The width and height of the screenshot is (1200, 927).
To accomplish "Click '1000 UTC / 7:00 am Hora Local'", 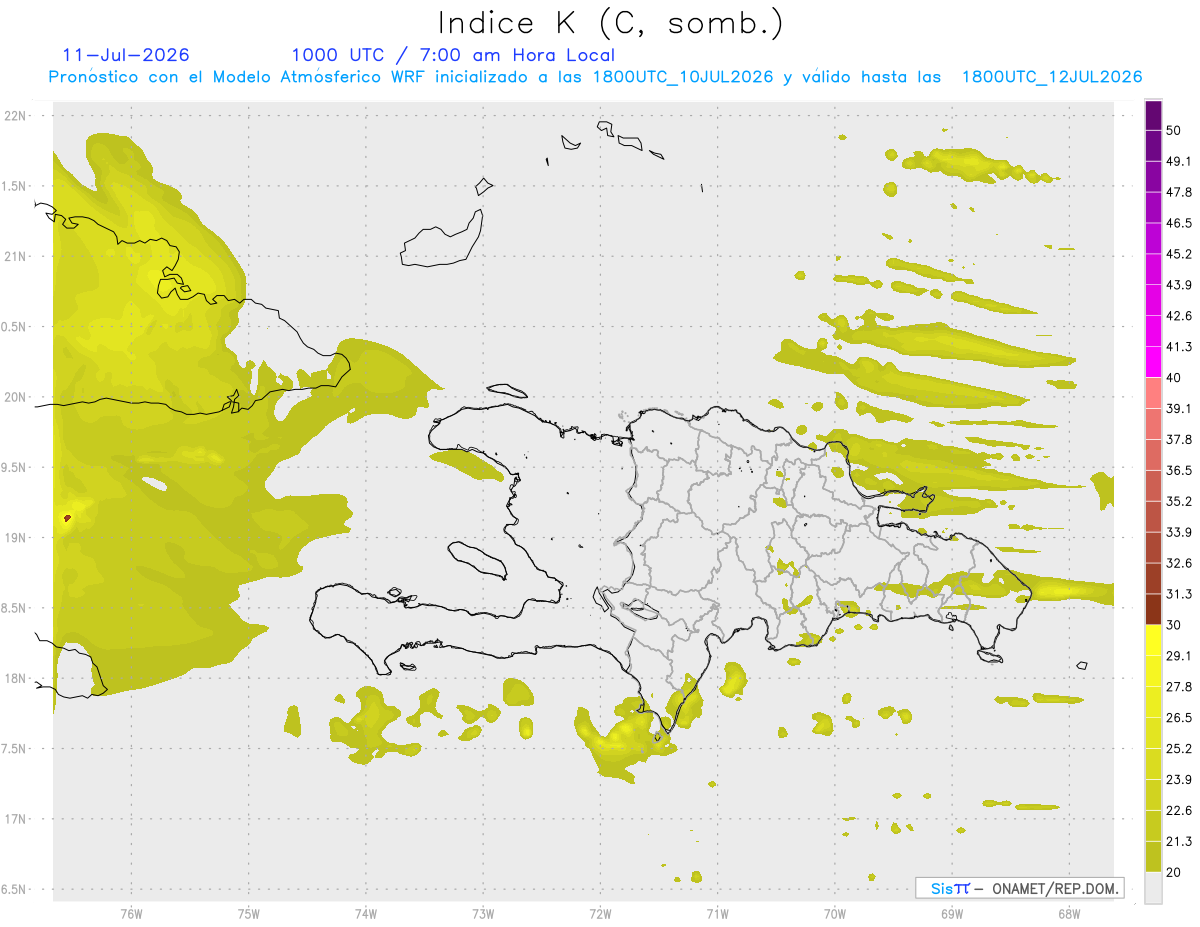I will [453, 55].
